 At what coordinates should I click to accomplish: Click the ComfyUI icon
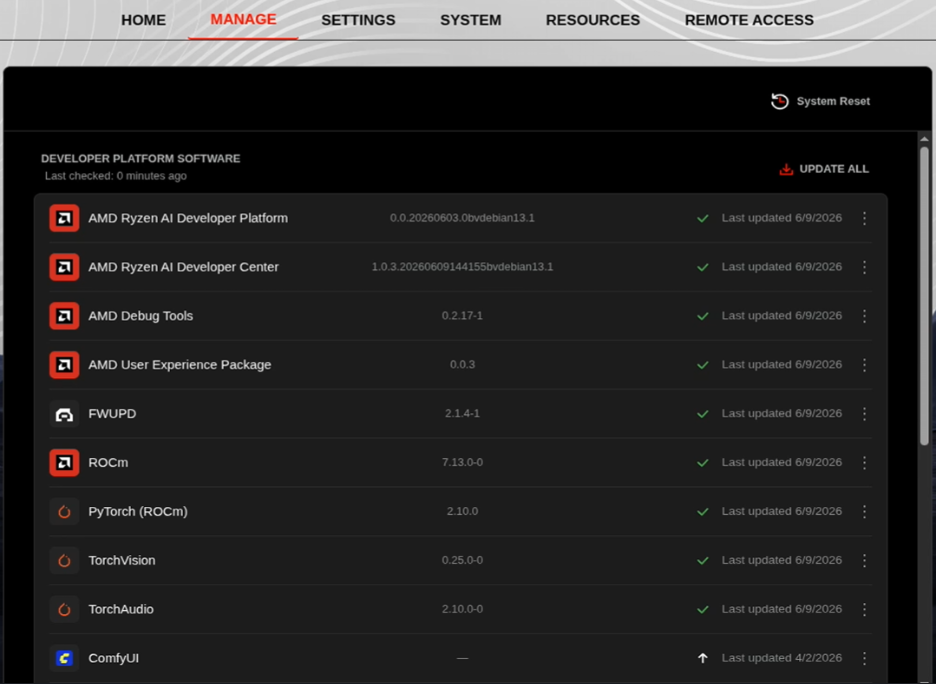pos(64,658)
